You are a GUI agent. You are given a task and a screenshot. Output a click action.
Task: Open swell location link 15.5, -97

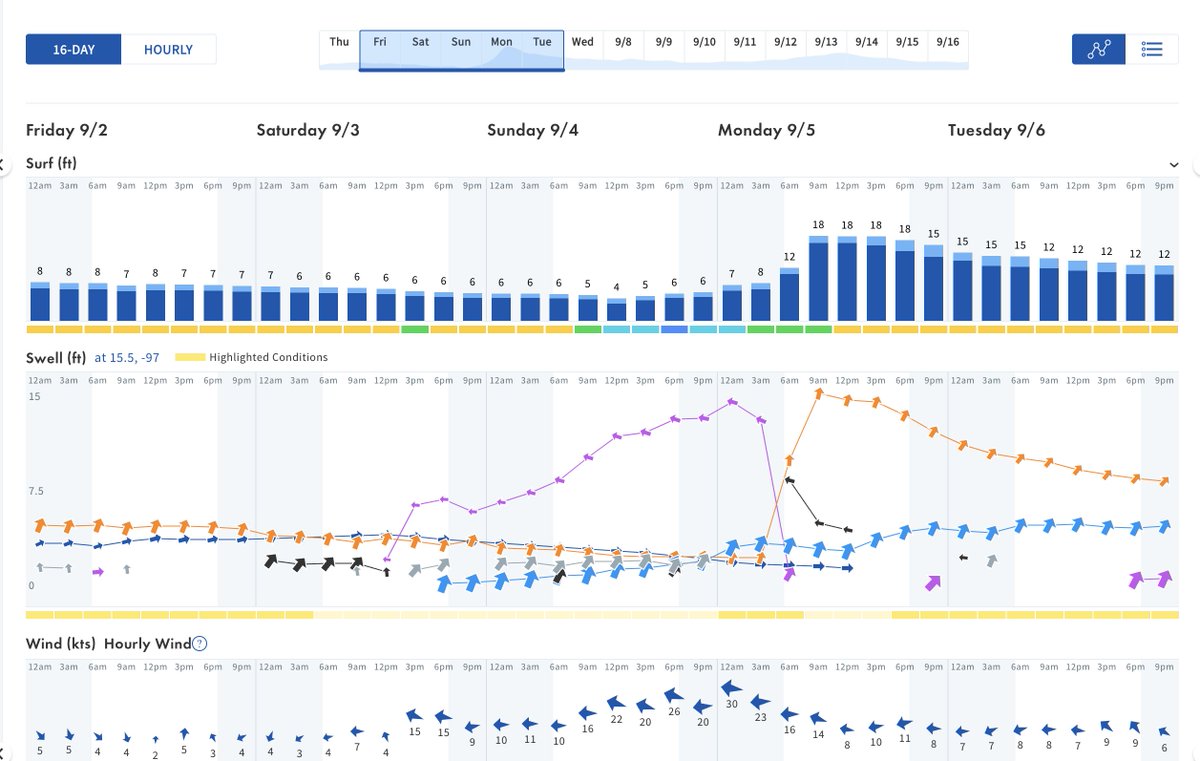[x=127, y=357]
